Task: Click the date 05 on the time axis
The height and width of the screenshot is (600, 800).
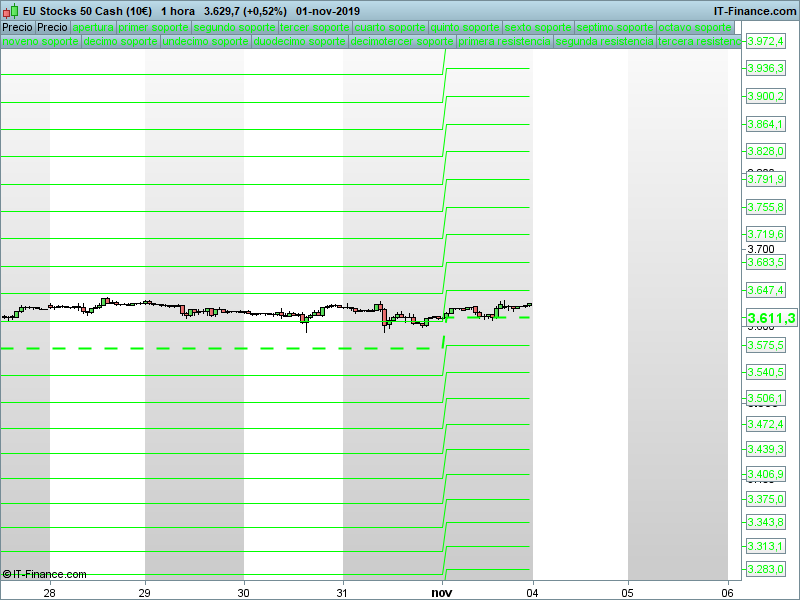Action: click(628, 593)
